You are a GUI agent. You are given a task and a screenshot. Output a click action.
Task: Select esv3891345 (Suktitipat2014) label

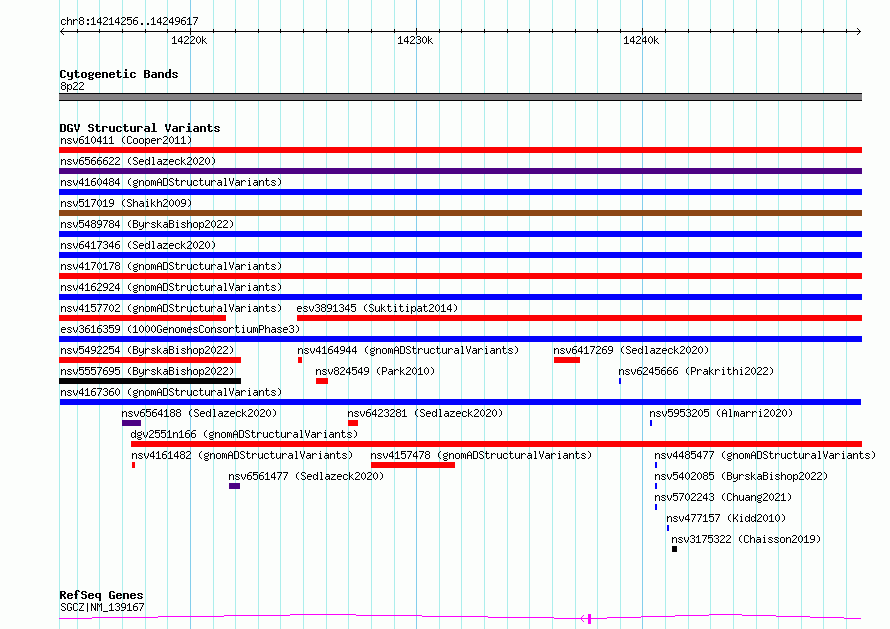point(377,308)
